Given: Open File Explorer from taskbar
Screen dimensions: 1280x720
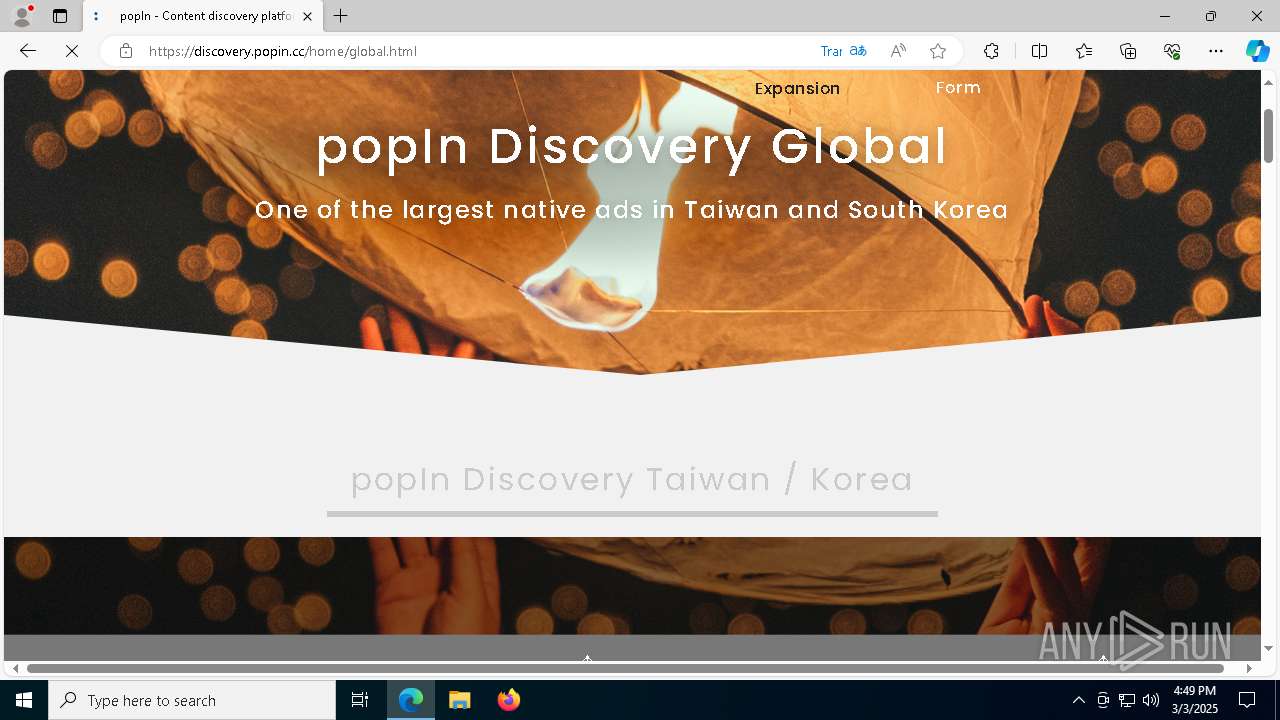Looking at the screenshot, I should tap(460, 700).
